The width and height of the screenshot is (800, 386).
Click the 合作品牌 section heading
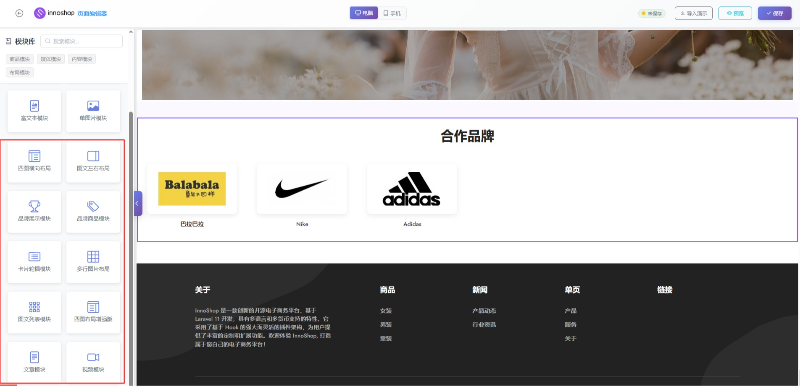pyautogui.click(x=467, y=136)
